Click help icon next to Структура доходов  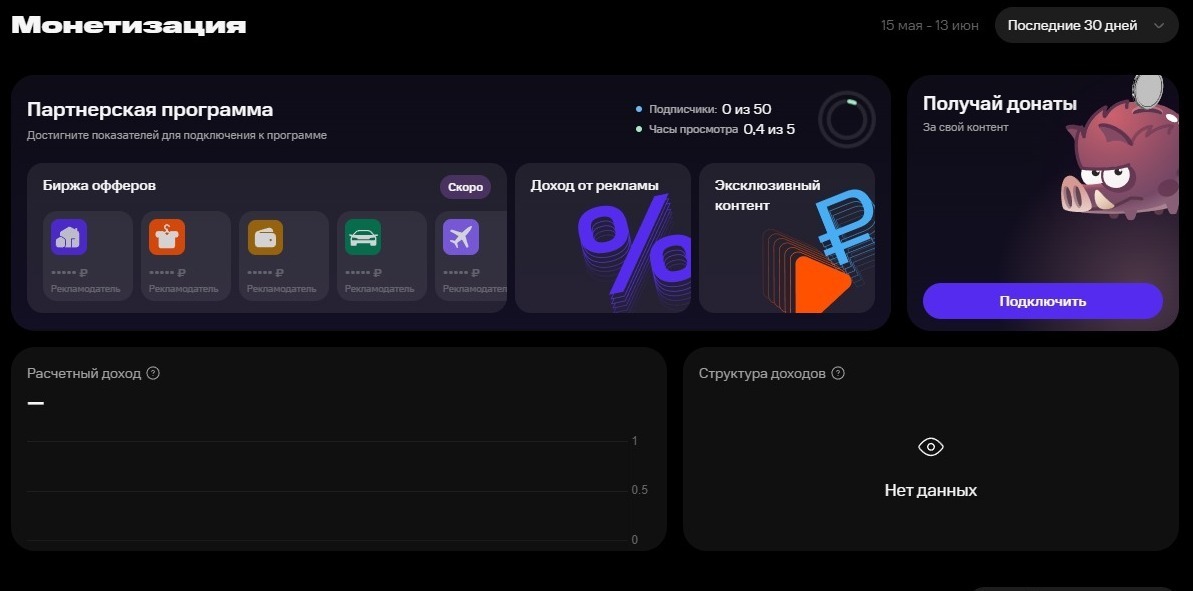click(x=838, y=373)
